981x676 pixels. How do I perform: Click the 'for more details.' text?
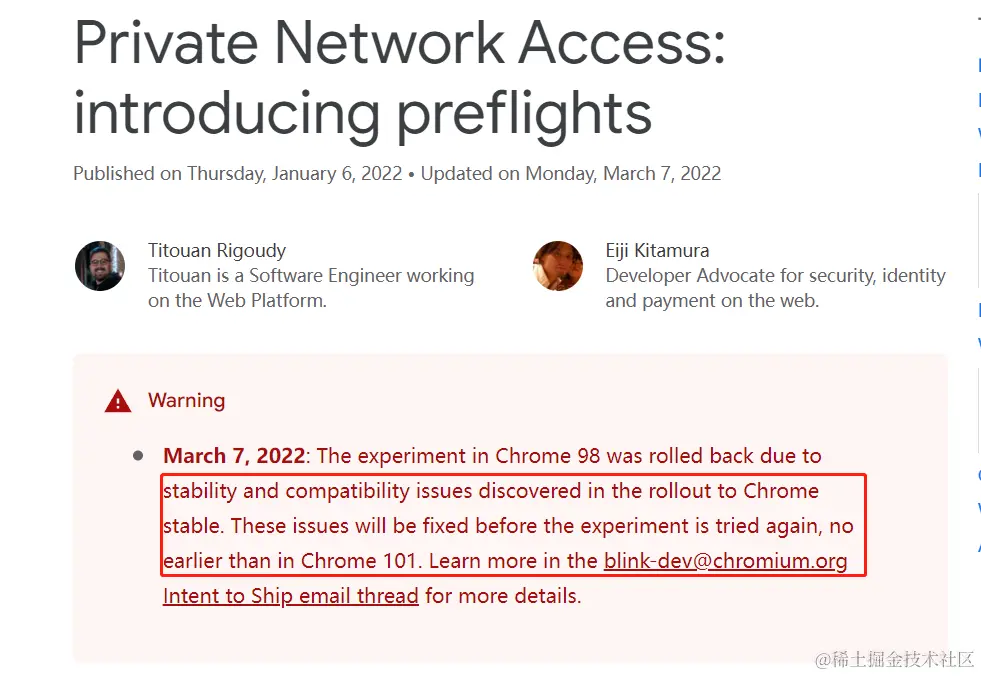[503, 596]
